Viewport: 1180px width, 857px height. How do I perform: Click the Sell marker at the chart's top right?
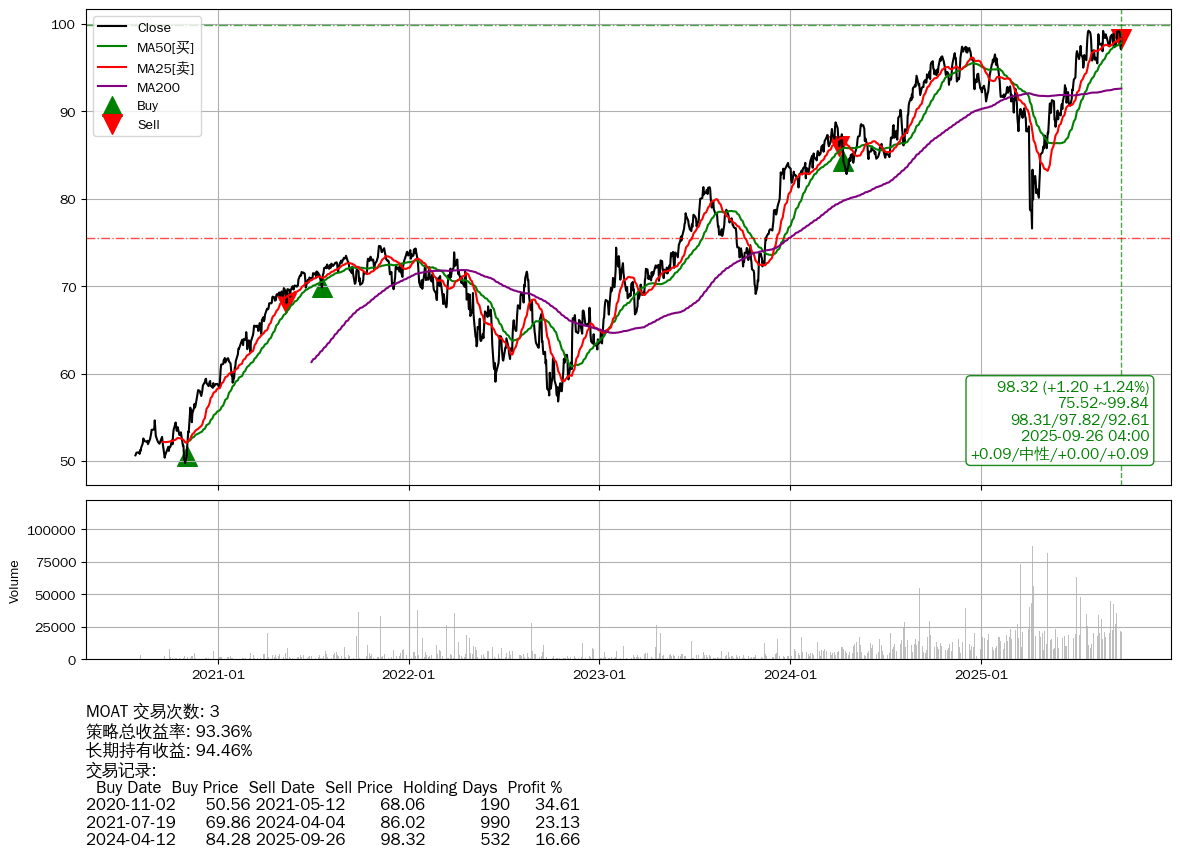click(1121, 38)
